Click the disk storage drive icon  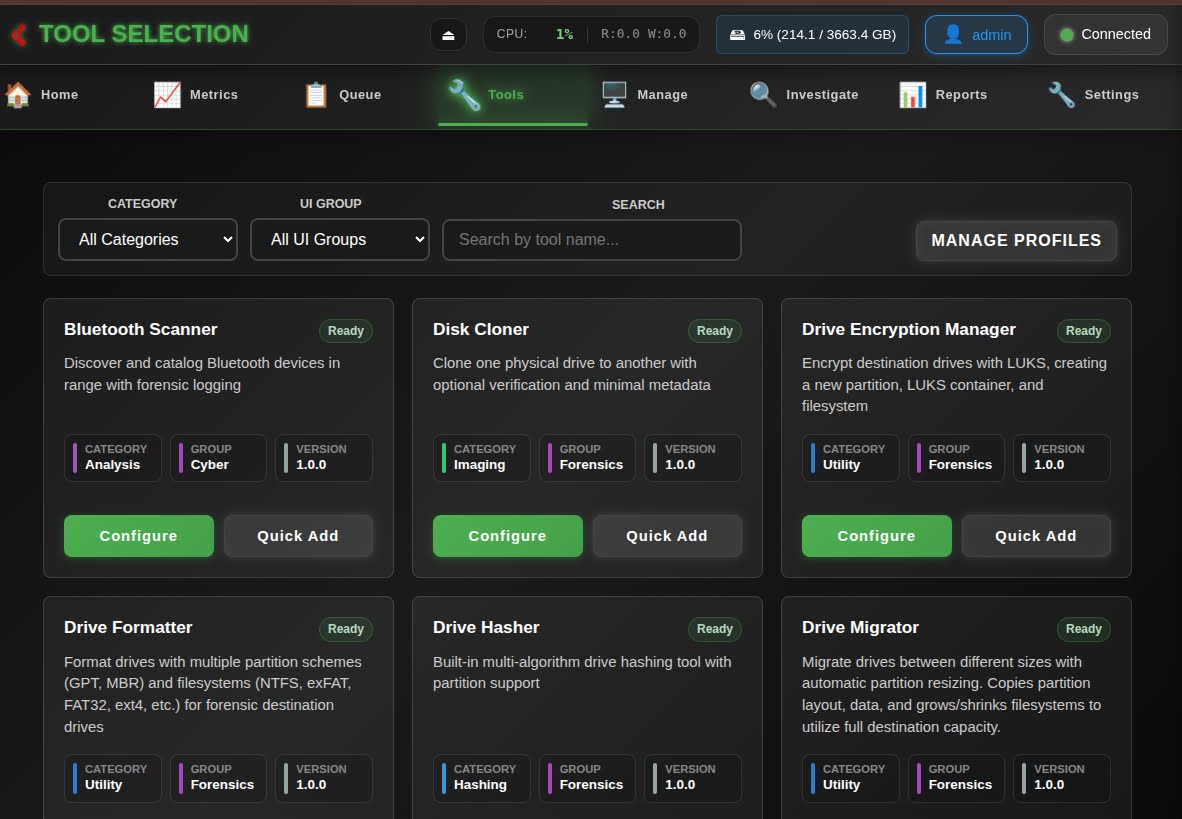[737, 35]
